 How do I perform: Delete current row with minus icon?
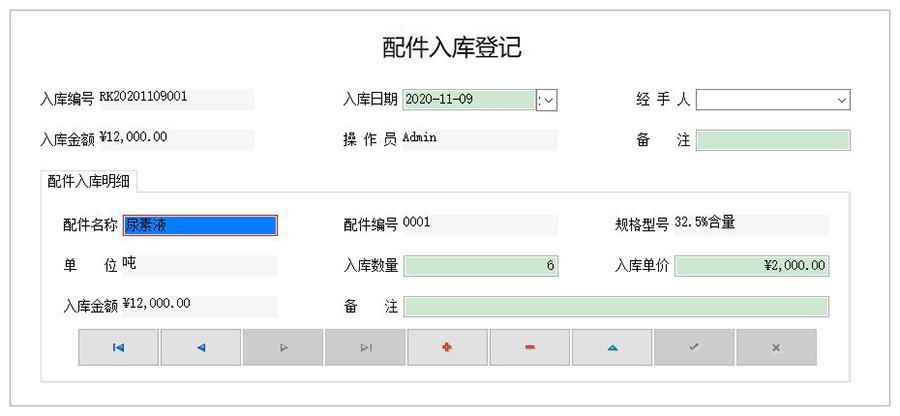pyautogui.click(x=530, y=347)
